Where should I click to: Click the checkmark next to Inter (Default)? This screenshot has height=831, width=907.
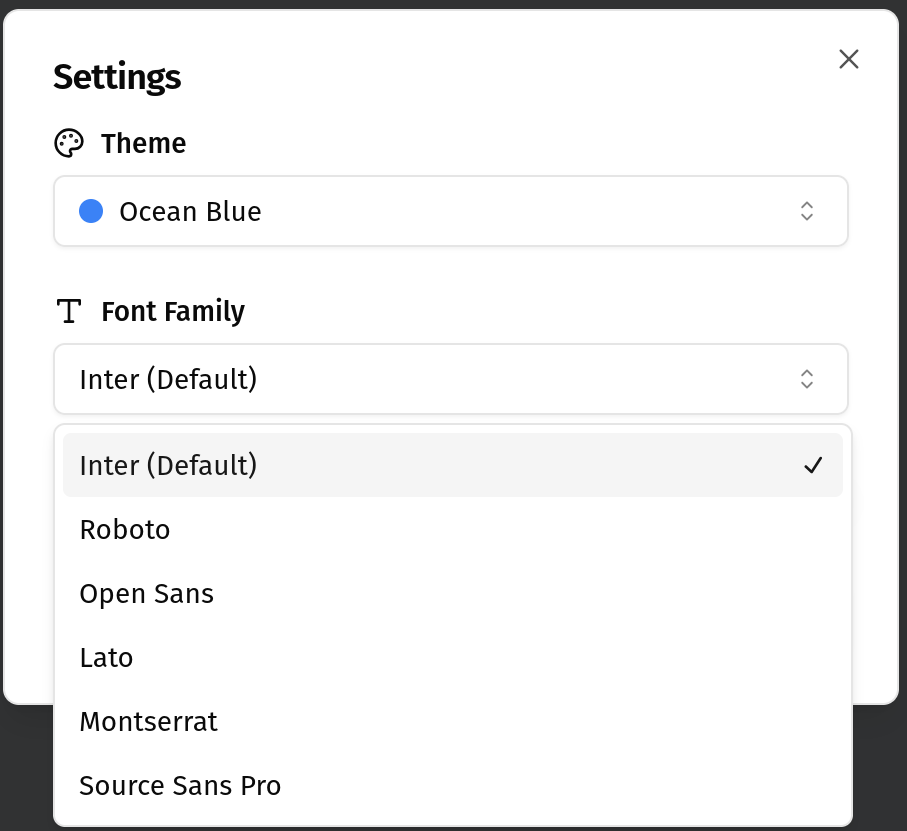pos(813,465)
